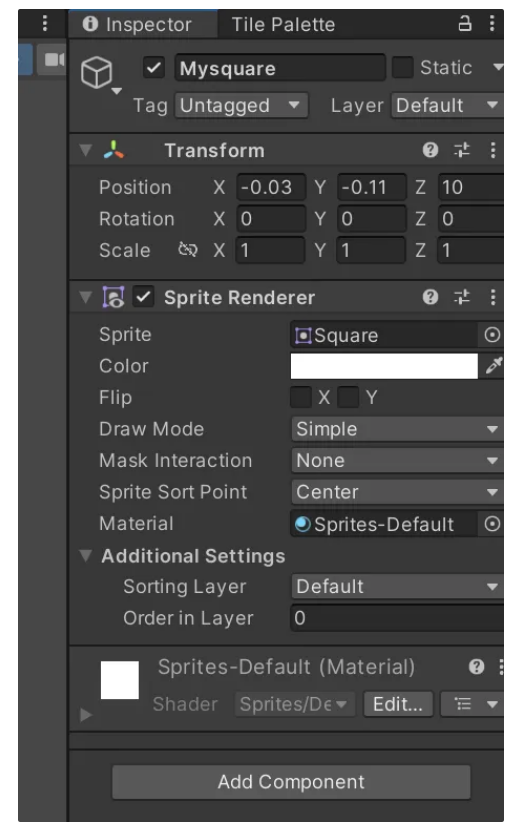This screenshot has width=526, height=829.
Task: Open the white Color swatch field
Action: tap(384, 366)
